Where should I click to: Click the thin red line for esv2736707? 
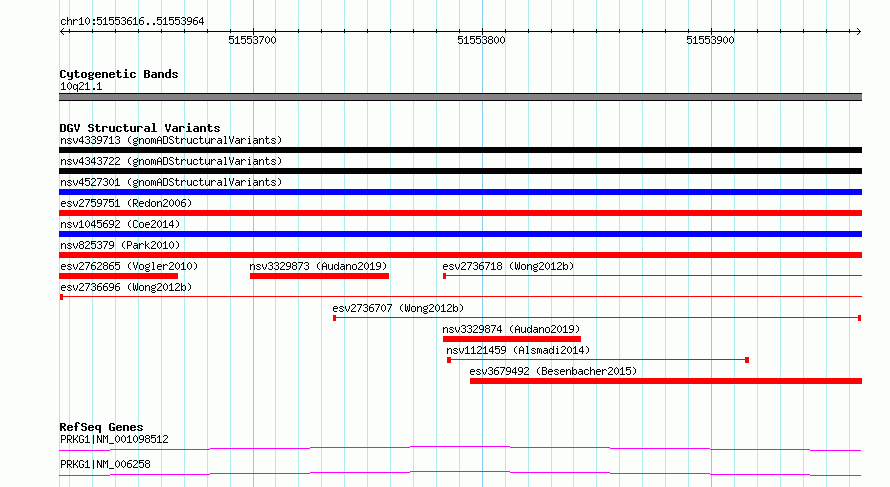pos(597,318)
